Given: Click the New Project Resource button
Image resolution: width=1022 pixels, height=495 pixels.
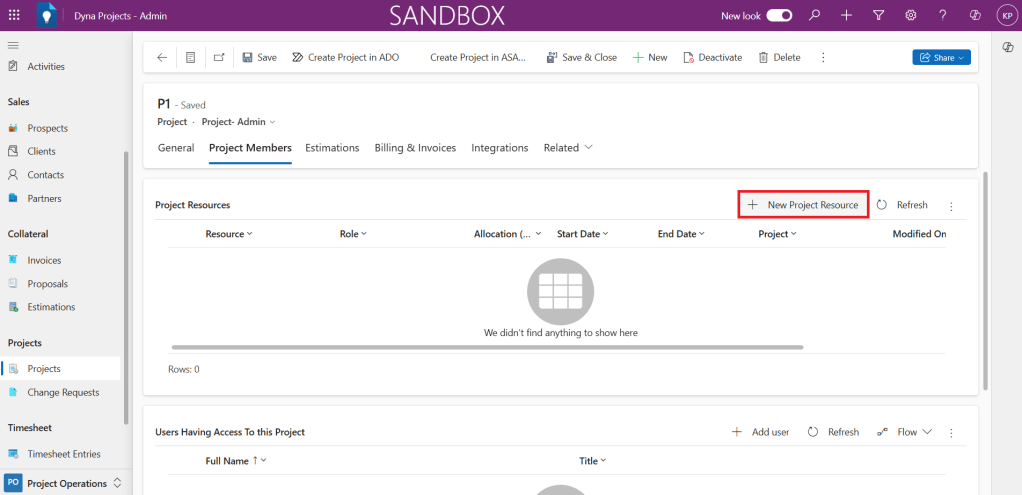Looking at the screenshot, I should pos(803,205).
